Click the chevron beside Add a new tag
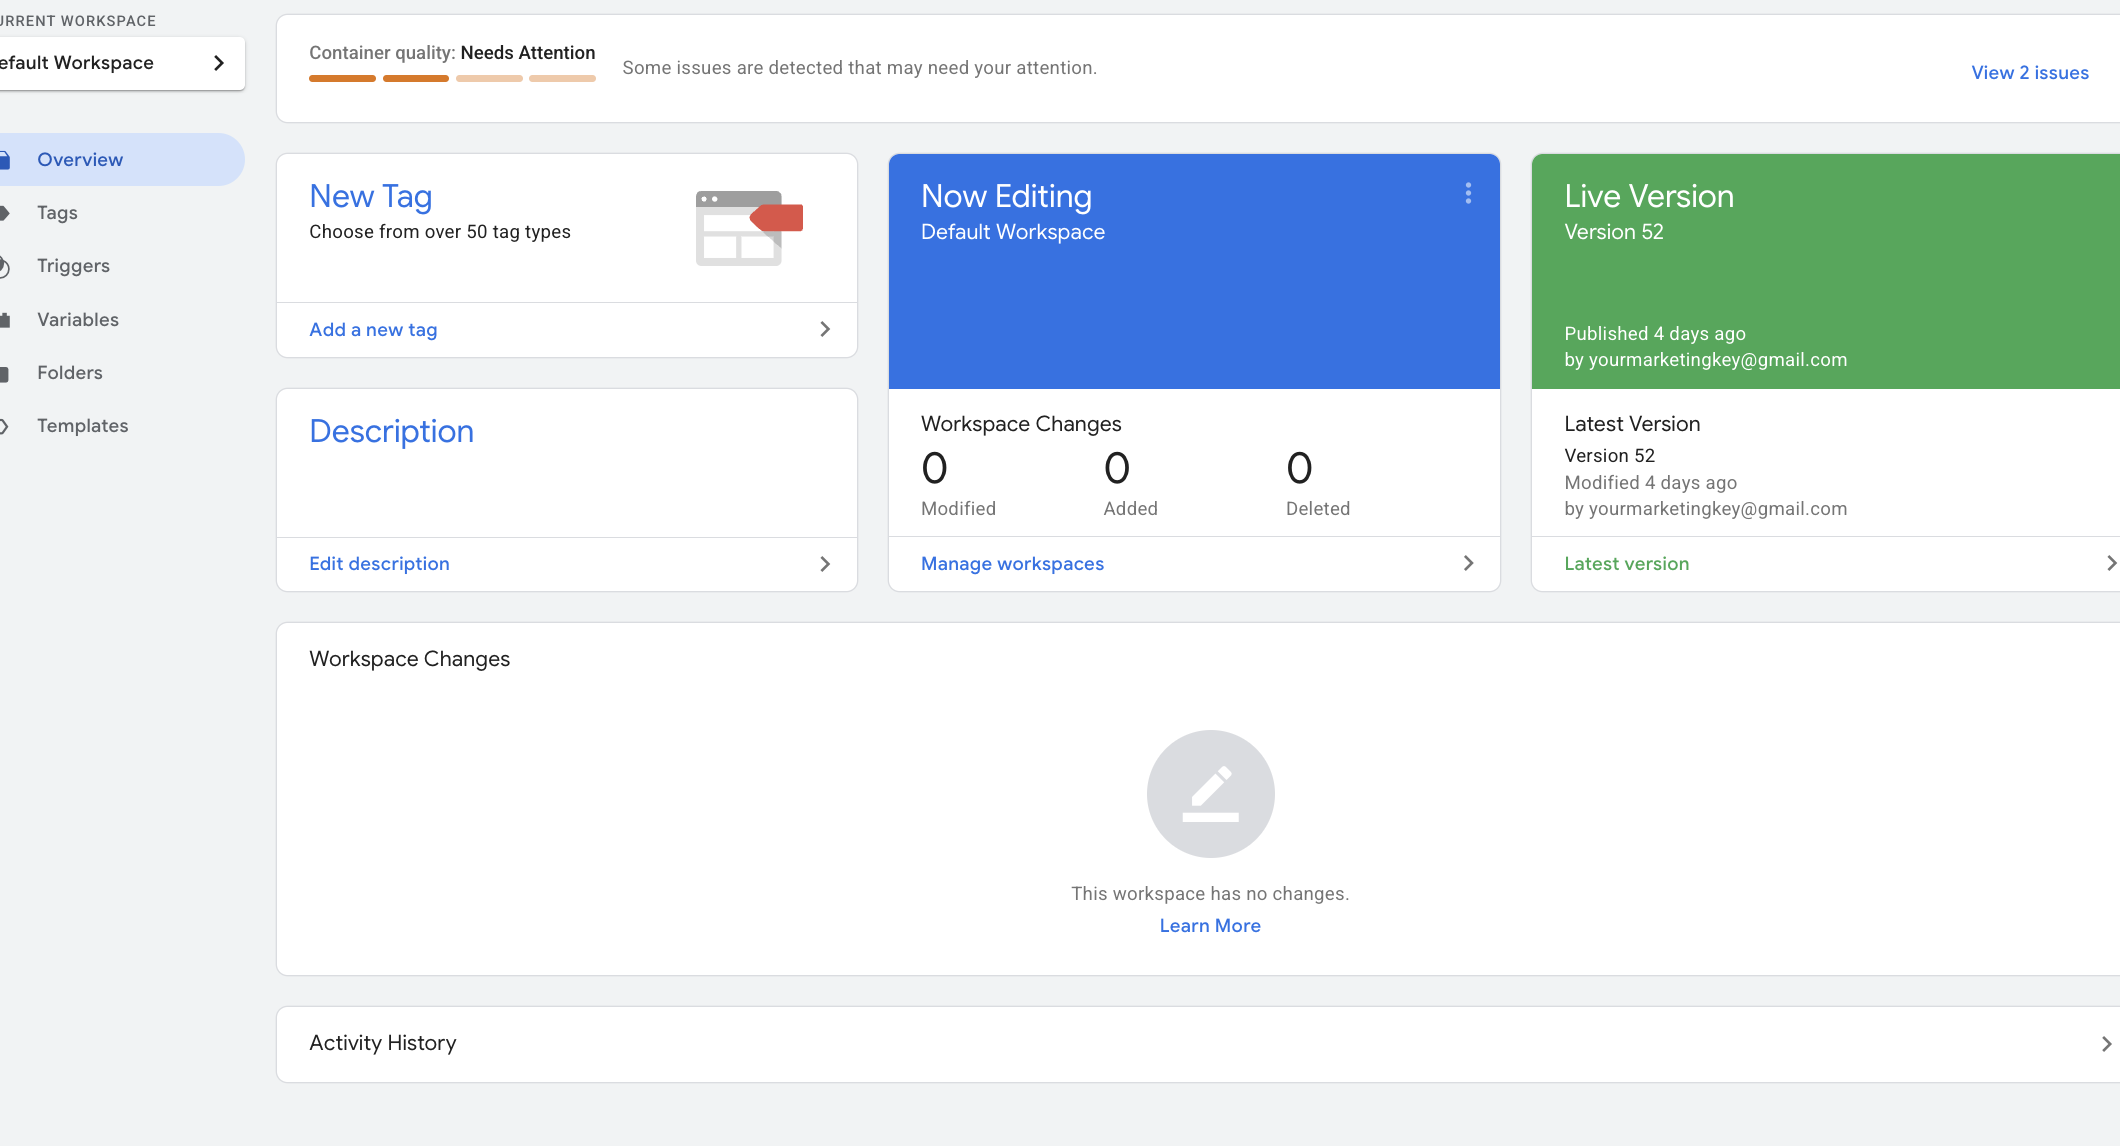 [825, 330]
